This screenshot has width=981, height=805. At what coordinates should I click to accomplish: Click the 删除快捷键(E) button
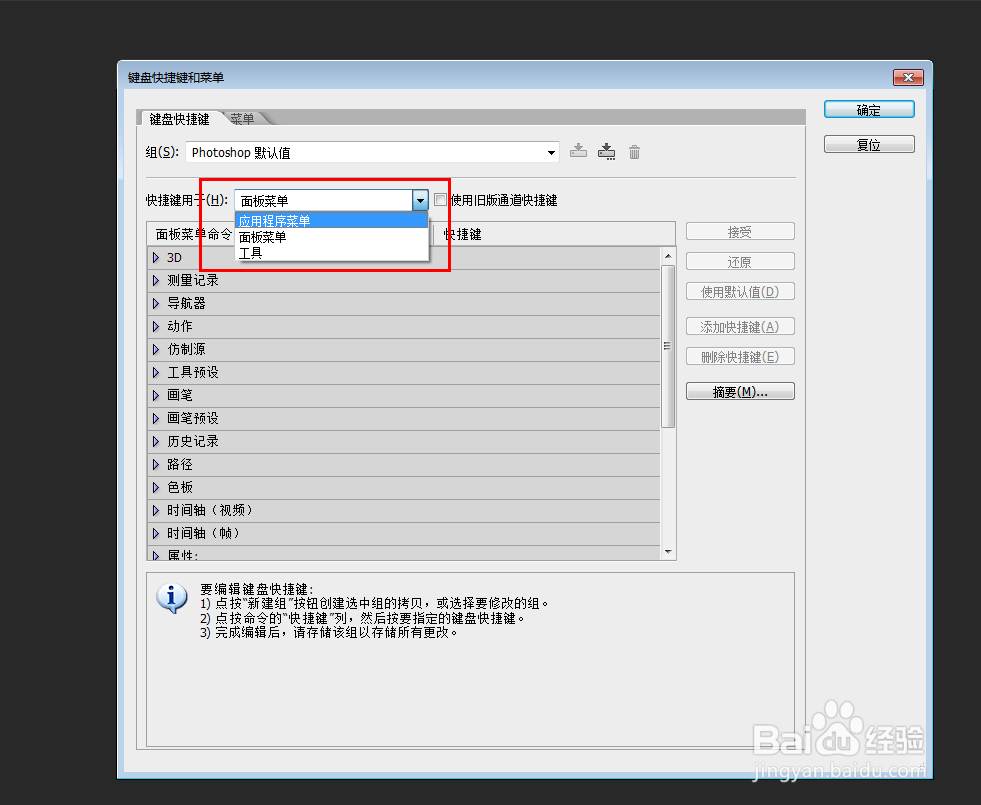coord(740,357)
